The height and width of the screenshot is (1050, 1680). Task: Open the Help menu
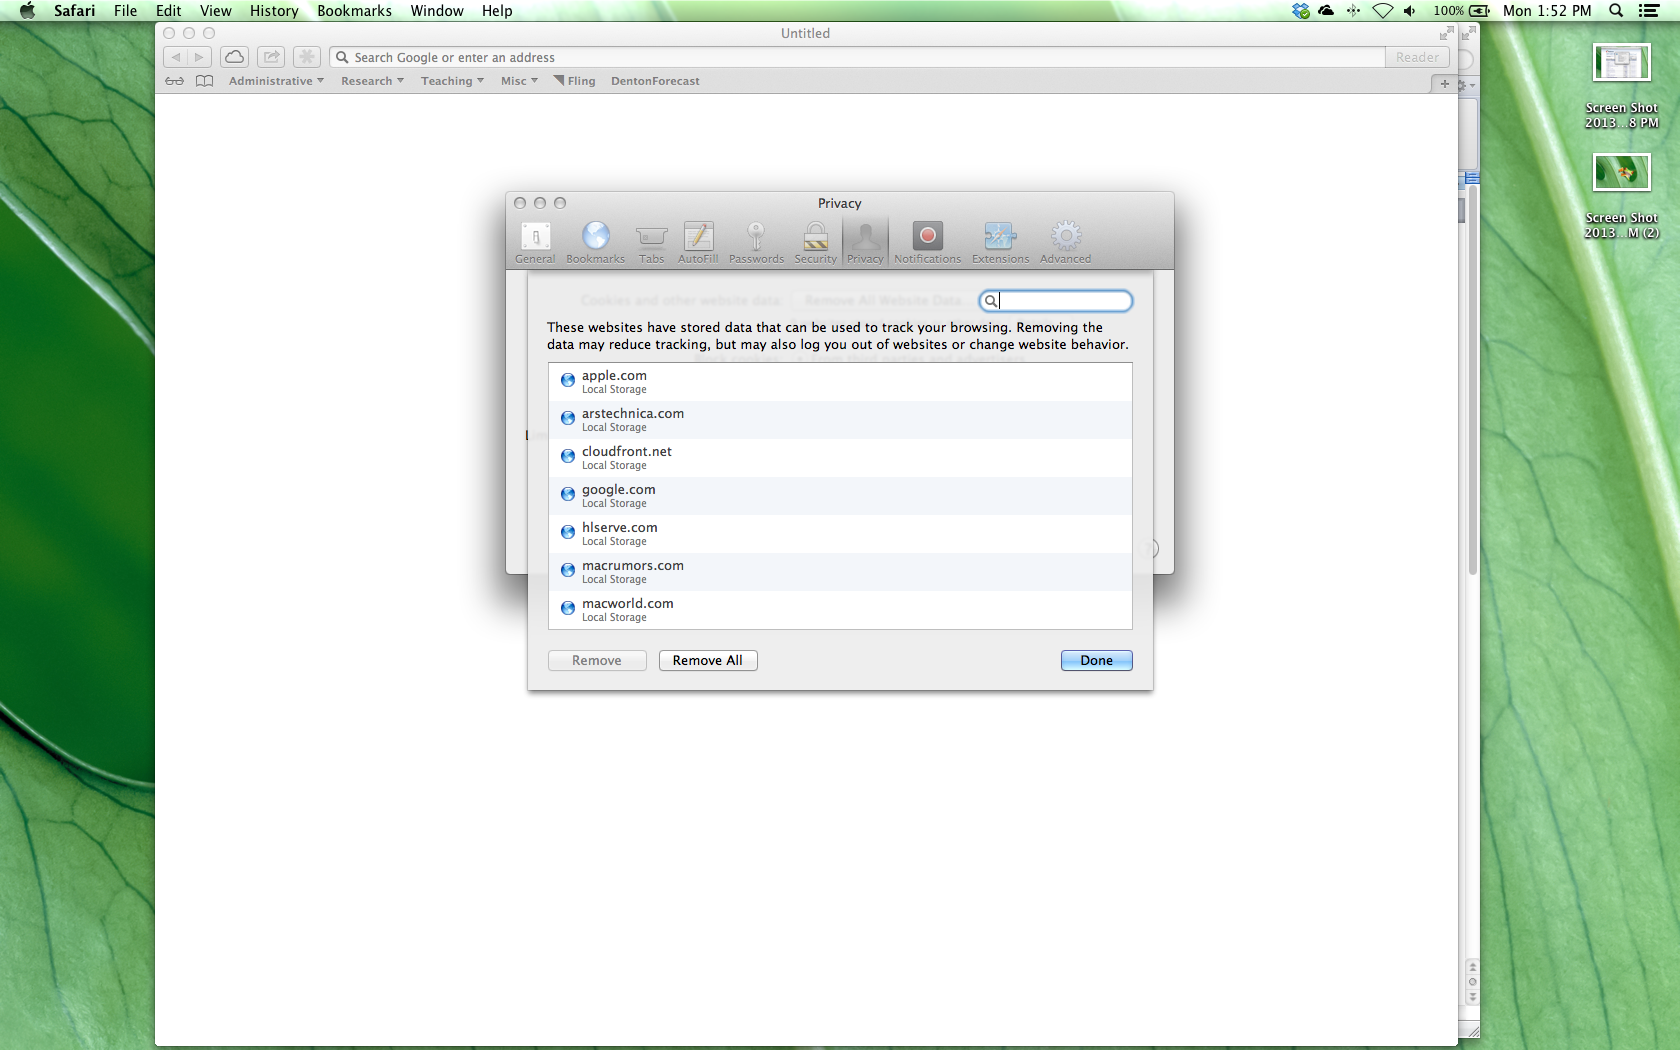tap(497, 11)
